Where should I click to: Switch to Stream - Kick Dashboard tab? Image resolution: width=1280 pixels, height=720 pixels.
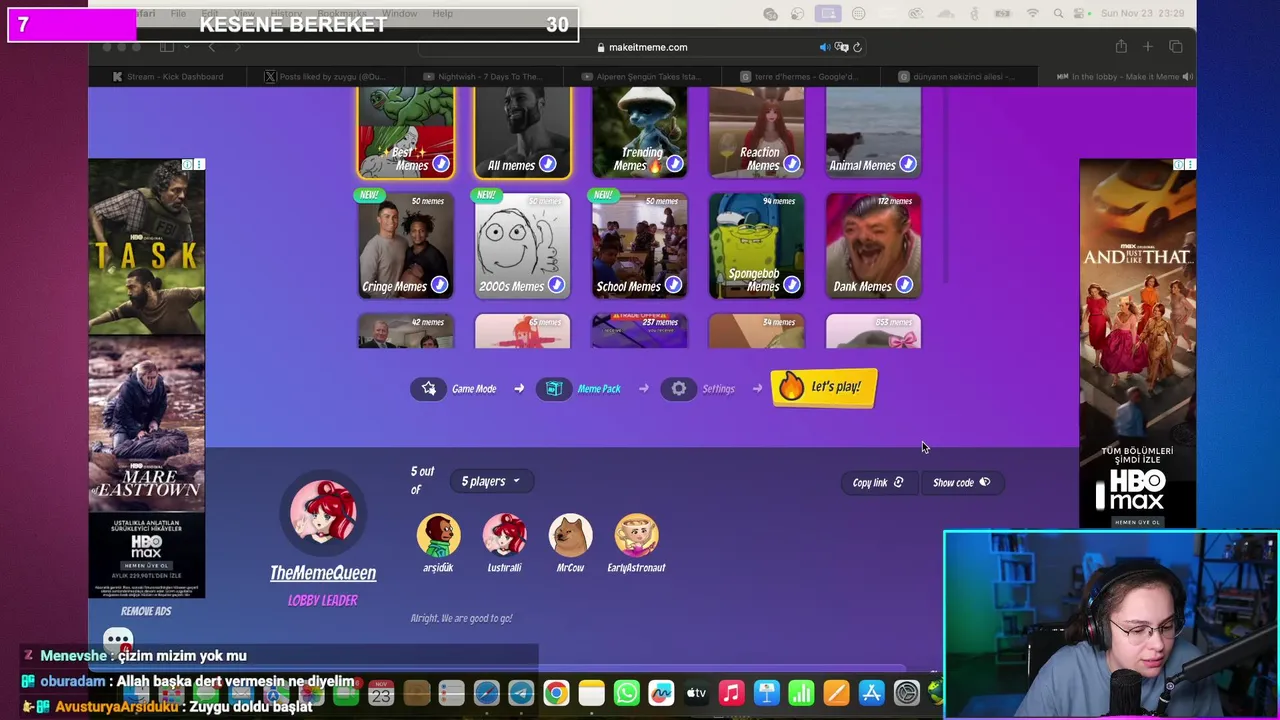[x=168, y=77]
